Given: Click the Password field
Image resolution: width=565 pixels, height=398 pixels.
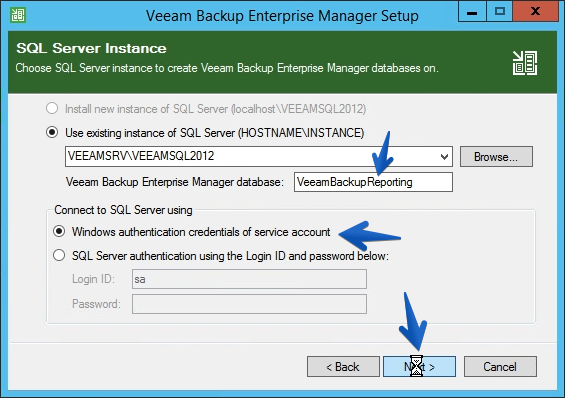Looking at the screenshot, I should [249, 304].
